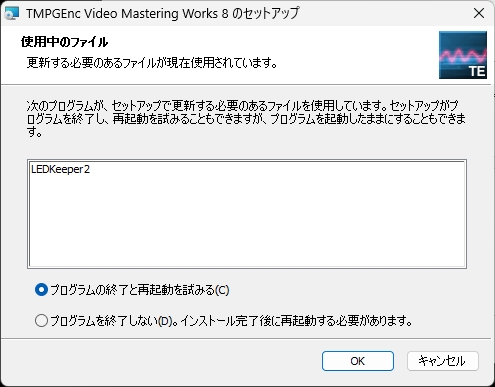Click the (D) accelerator in second option
The width and height of the screenshot is (495, 387).
[165, 321]
